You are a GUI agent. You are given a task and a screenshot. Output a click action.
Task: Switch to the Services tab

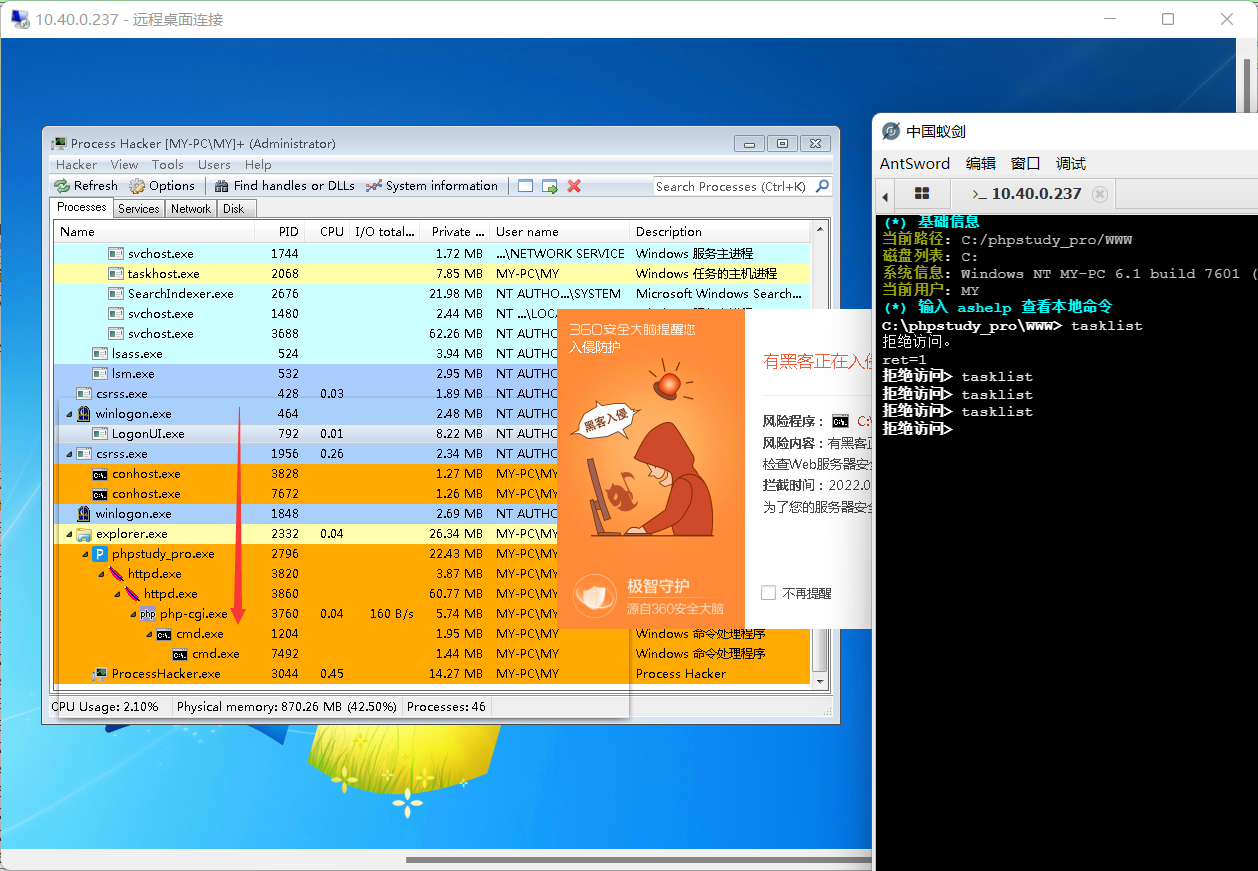tap(138, 209)
